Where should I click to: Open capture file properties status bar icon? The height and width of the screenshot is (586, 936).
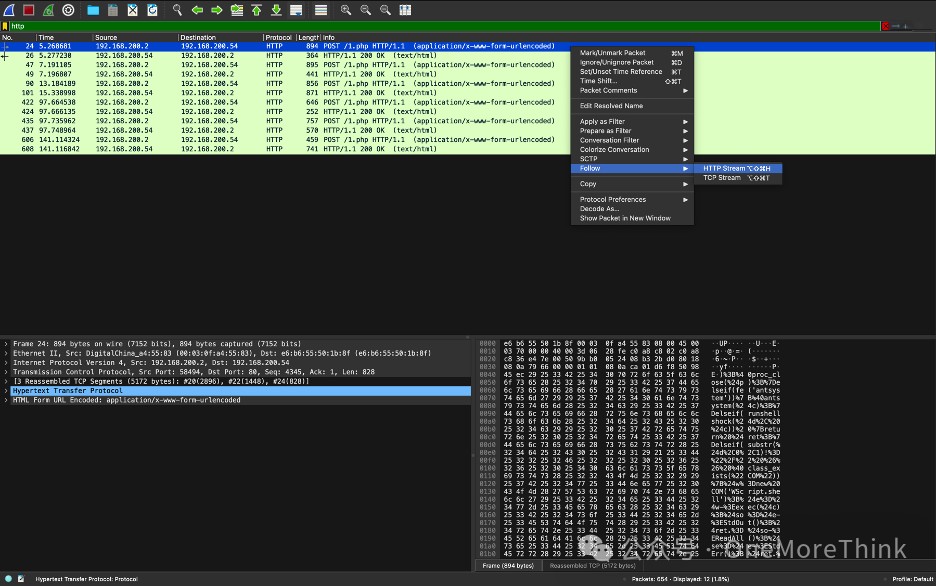pos(21,579)
